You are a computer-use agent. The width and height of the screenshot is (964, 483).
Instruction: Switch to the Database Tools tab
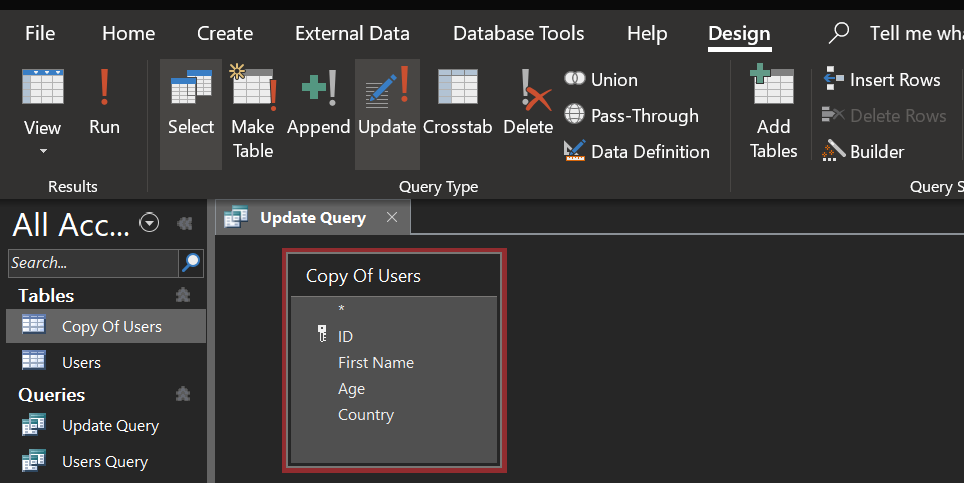(518, 33)
